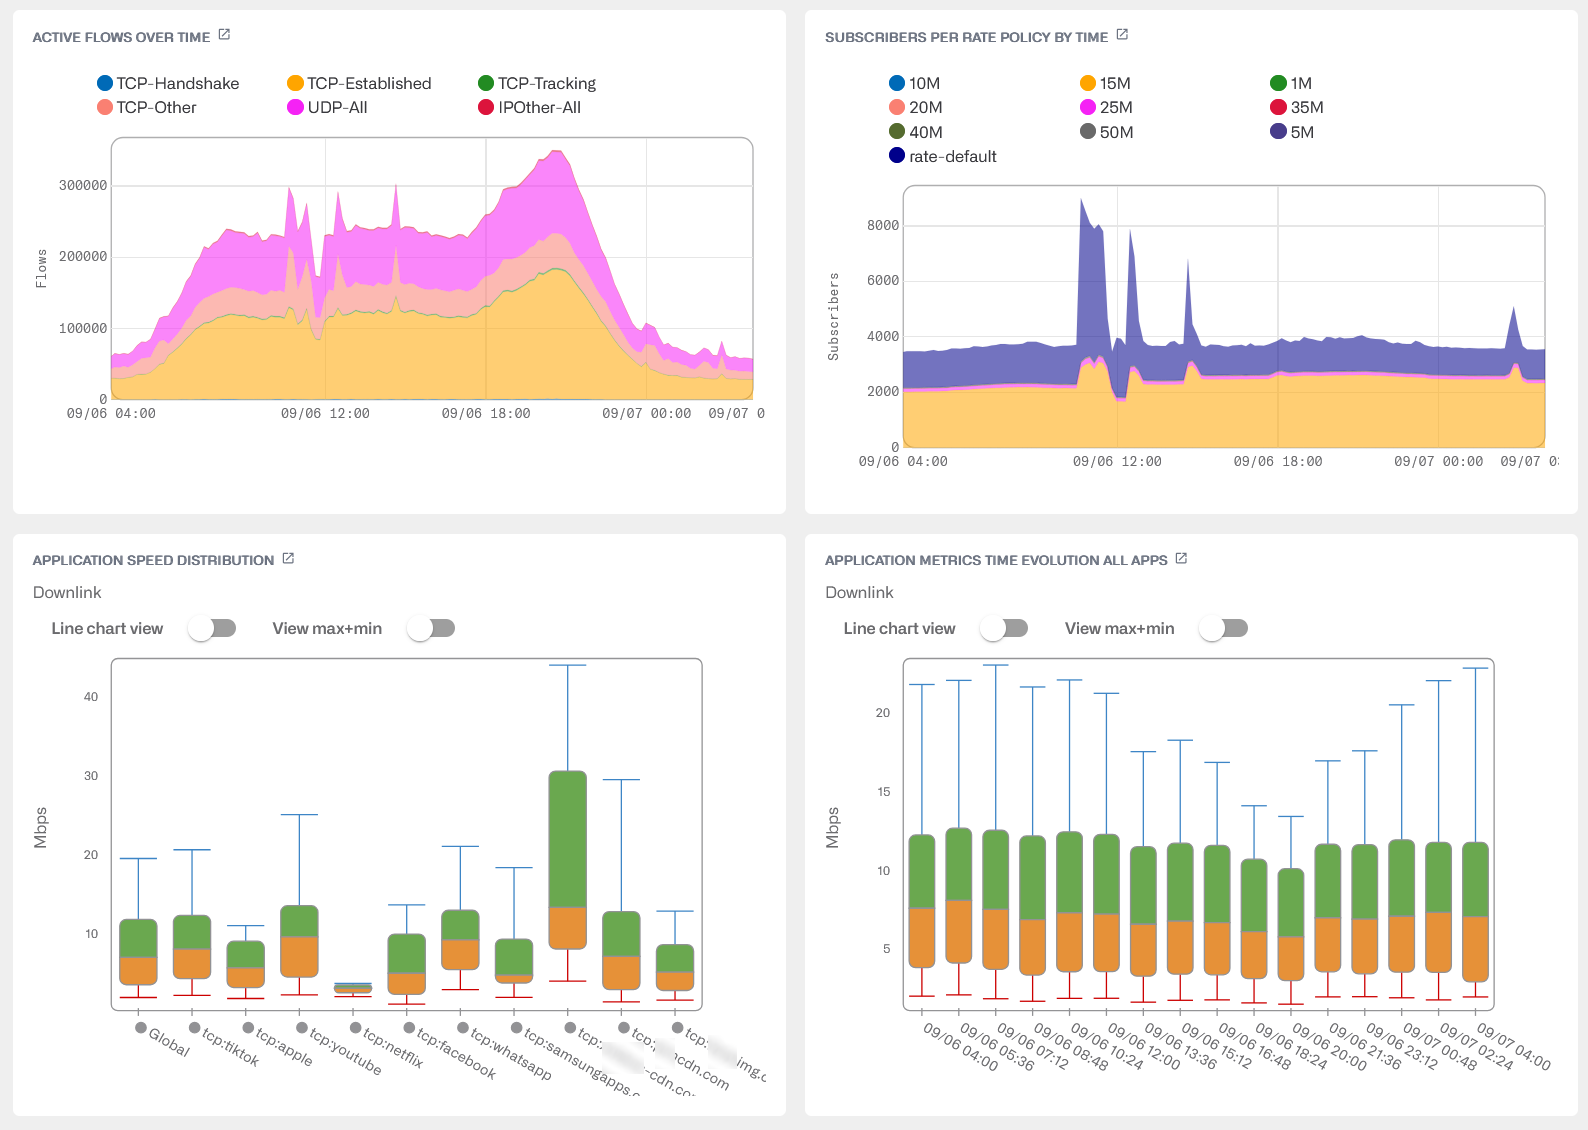The image size is (1588, 1130).
Task: Click the Active Flows Over Time title
Action: (x=121, y=37)
